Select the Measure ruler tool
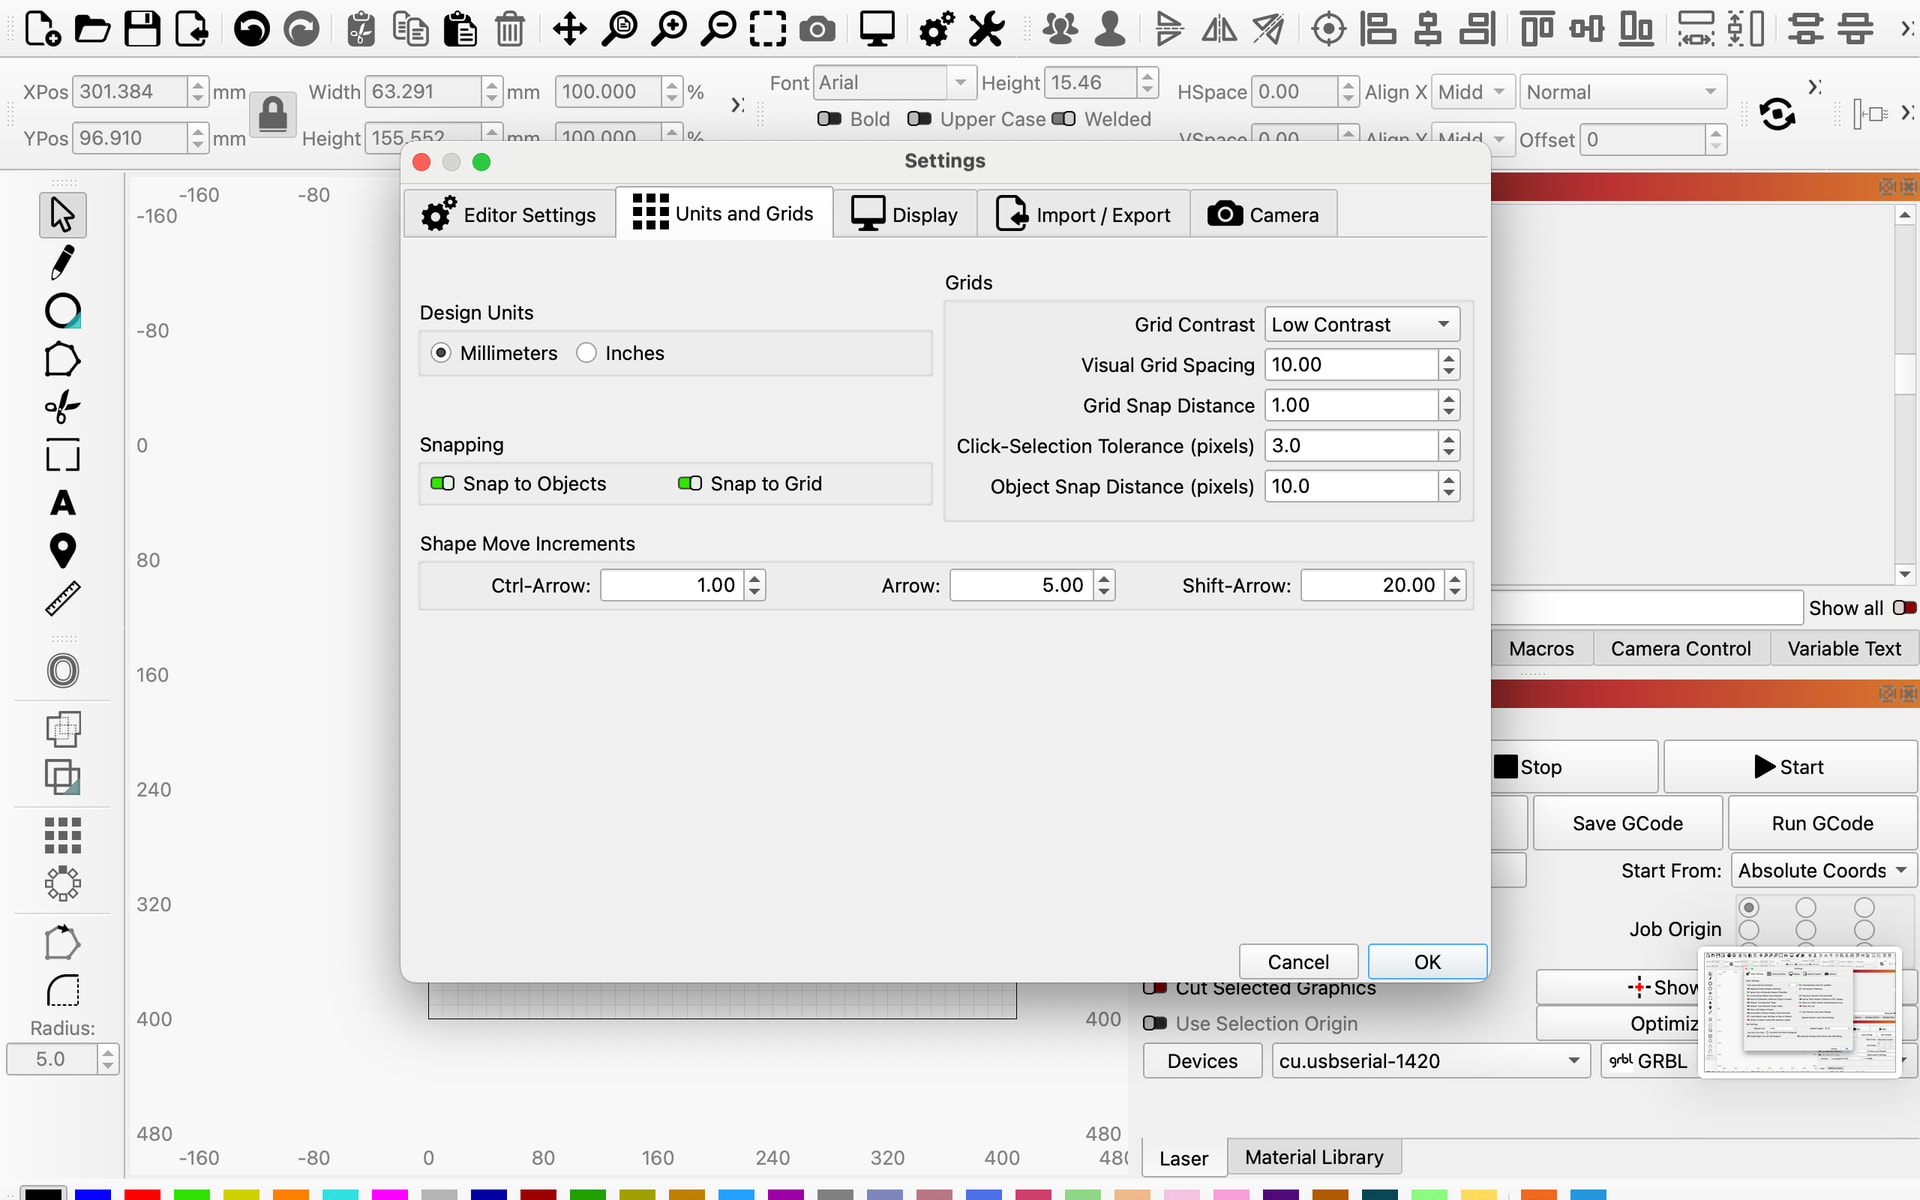This screenshot has width=1920, height=1200. tap(62, 599)
